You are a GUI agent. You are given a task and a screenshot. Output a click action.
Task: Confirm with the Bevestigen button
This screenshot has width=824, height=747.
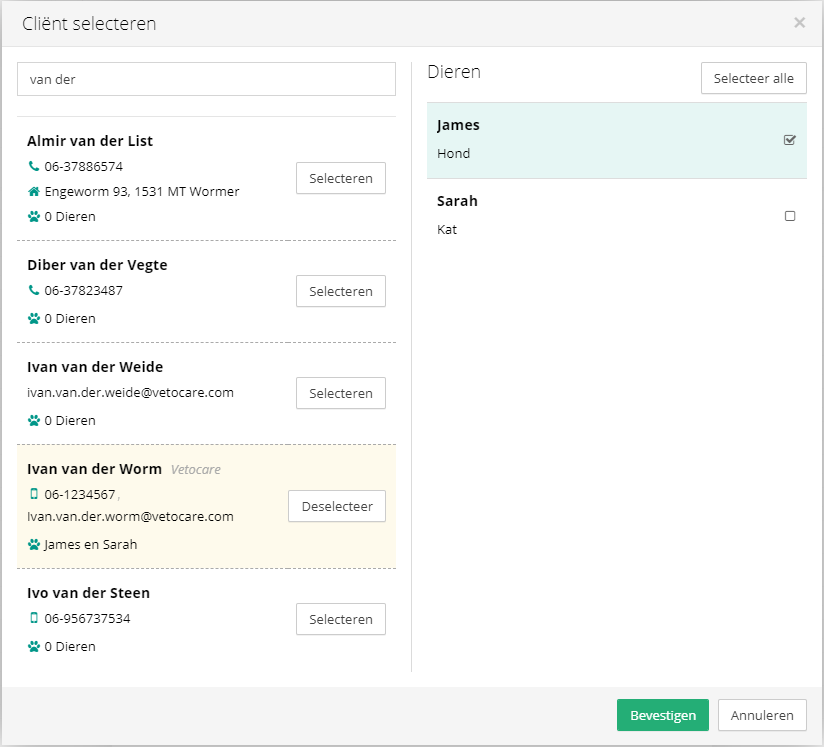tap(663, 715)
